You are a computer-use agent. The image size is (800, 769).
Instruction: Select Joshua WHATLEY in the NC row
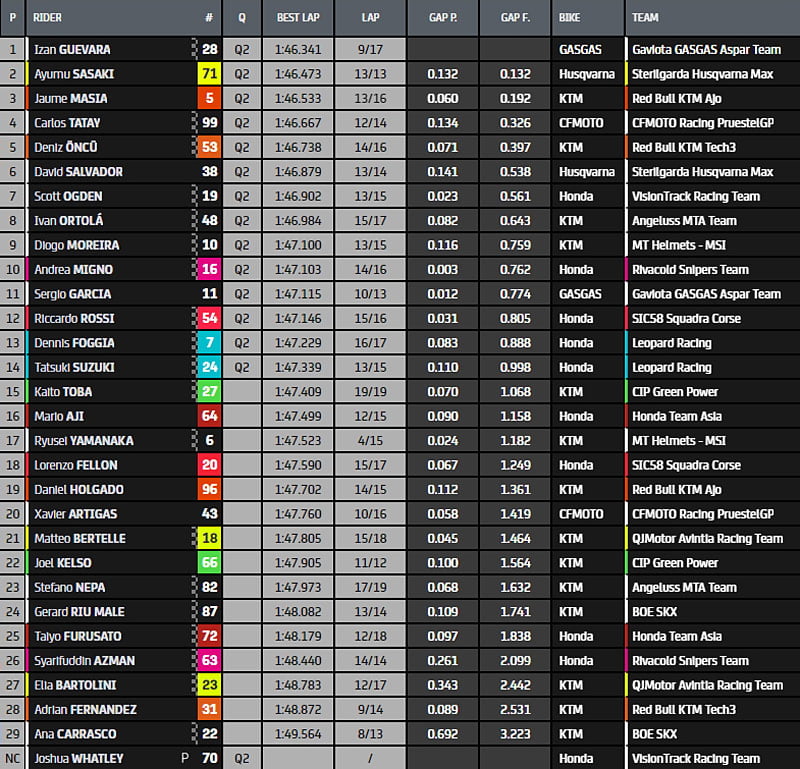coord(78,759)
